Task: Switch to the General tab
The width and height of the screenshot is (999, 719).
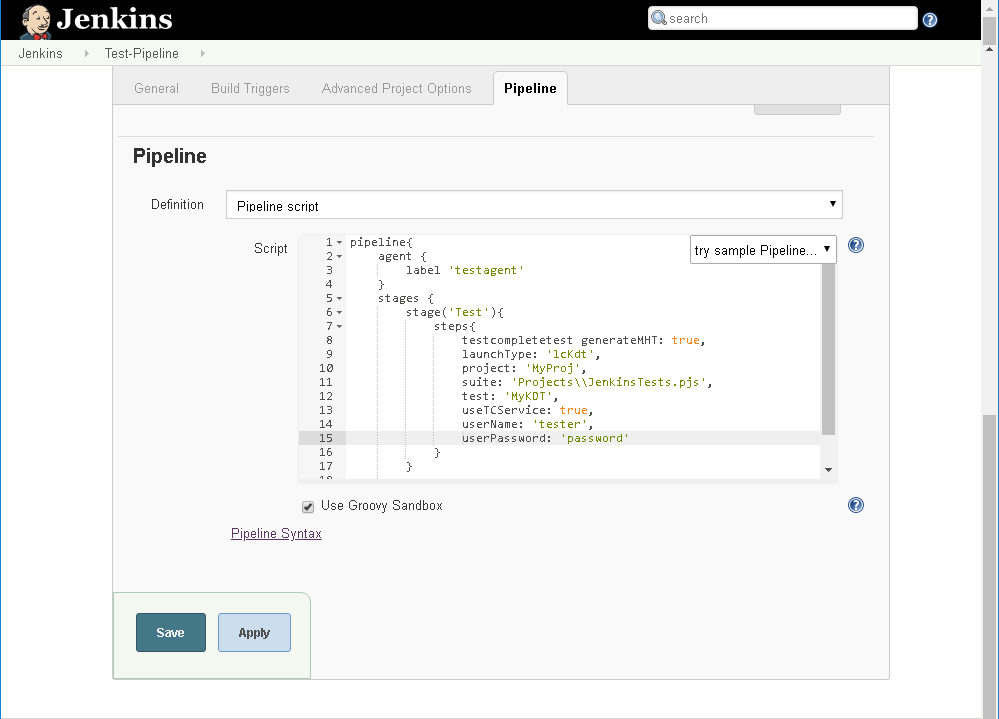Action: 156,89
